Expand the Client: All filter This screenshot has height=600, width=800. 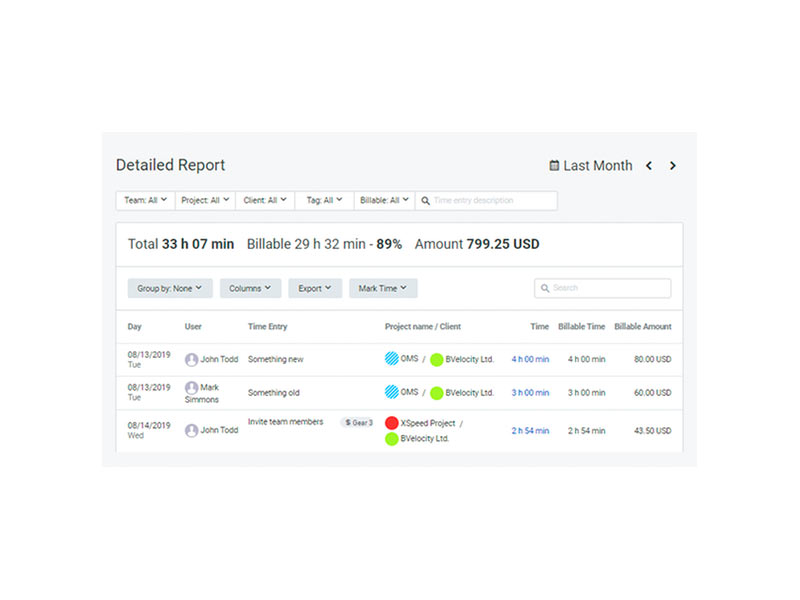(x=265, y=200)
